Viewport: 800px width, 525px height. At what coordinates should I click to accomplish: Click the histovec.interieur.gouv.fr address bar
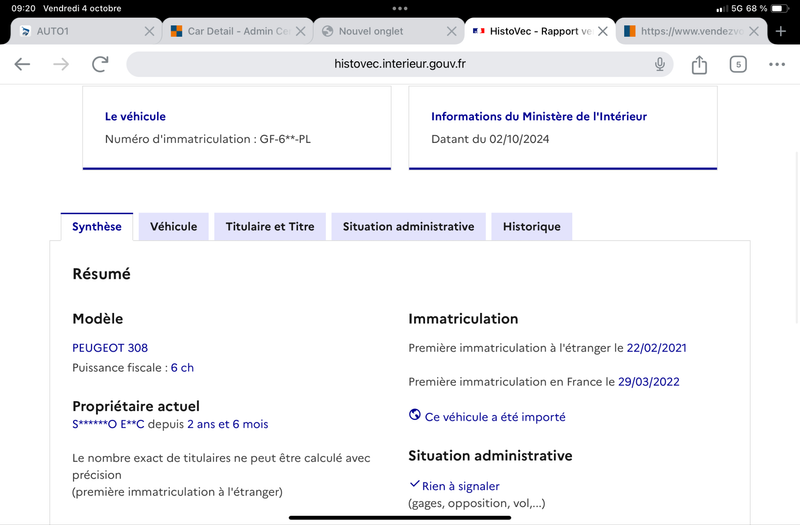399,64
